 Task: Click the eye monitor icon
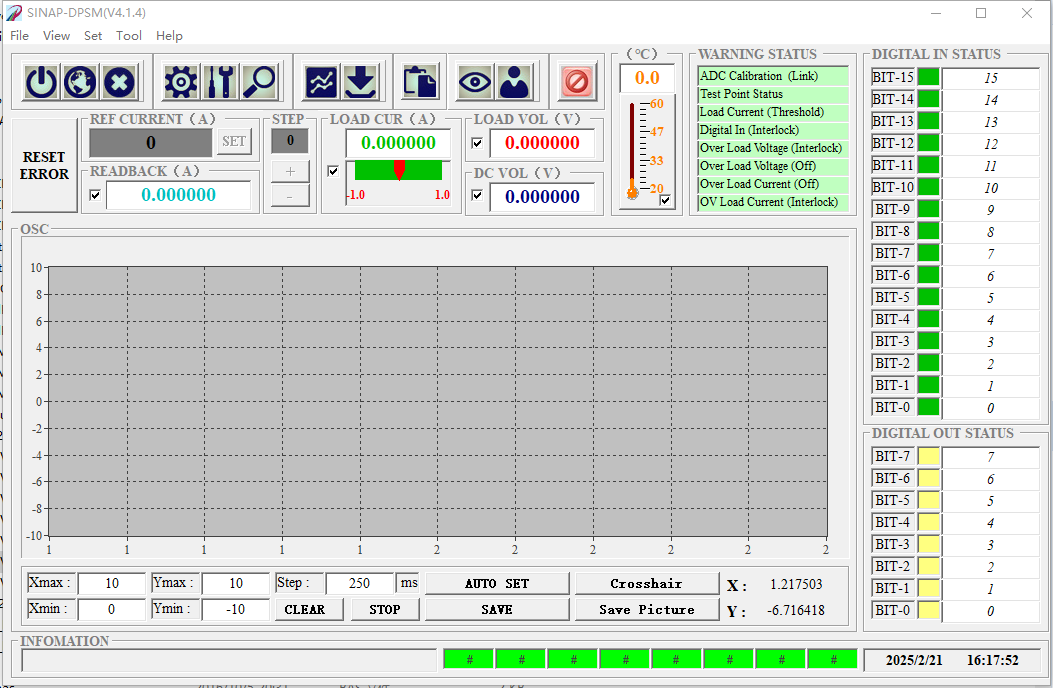(475, 81)
